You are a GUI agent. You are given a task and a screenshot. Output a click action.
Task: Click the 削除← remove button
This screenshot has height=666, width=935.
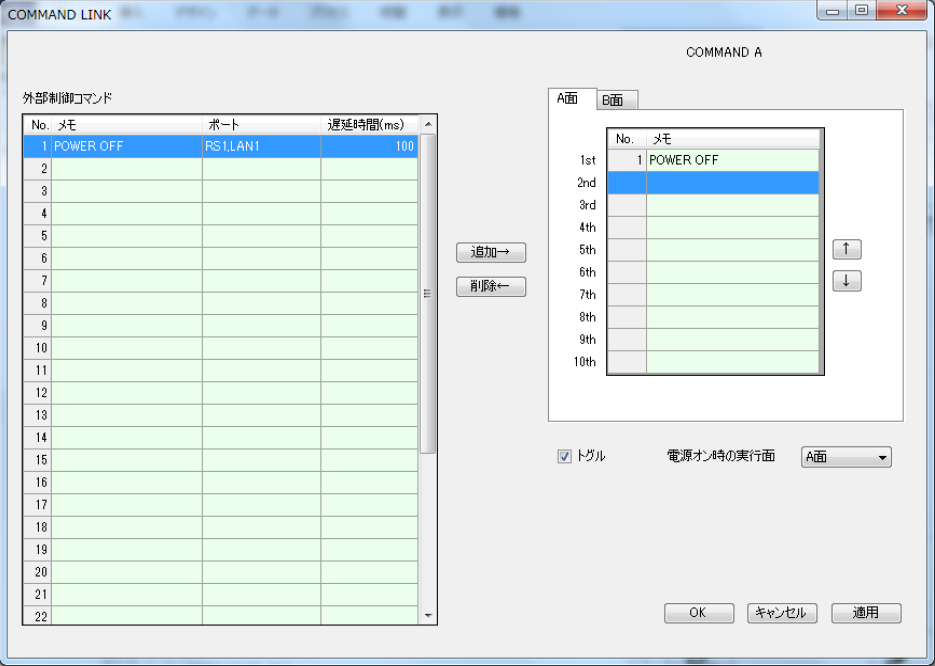click(490, 287)
